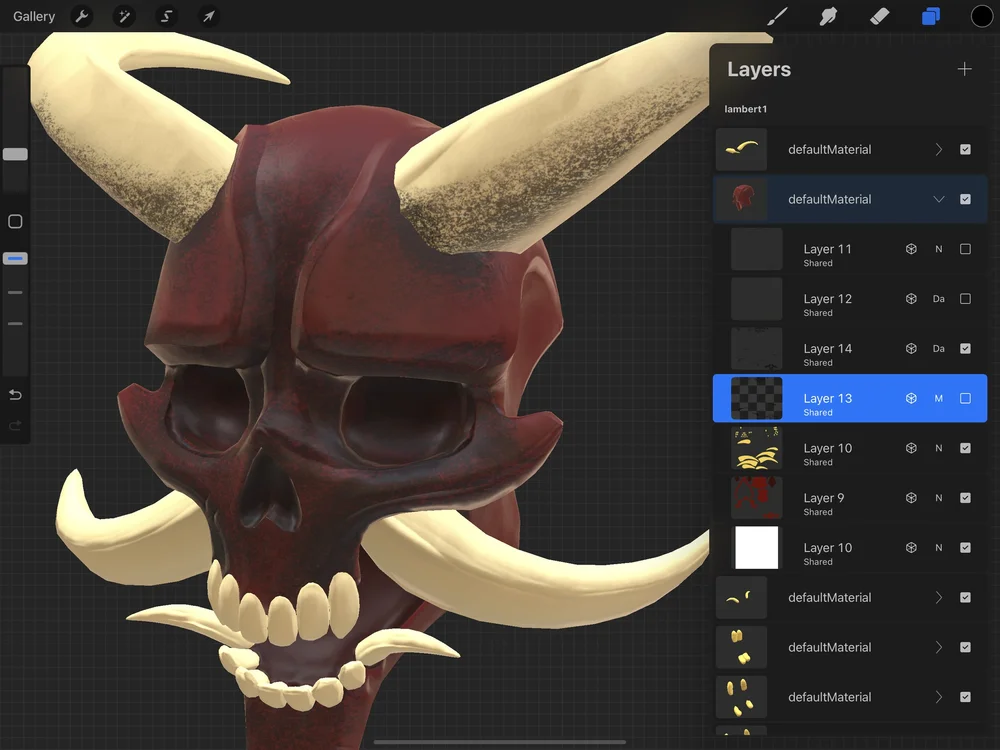Tap the cube icon on Layer 9
The height and width of the screenshot is (750, 1000).
(911, 497)
